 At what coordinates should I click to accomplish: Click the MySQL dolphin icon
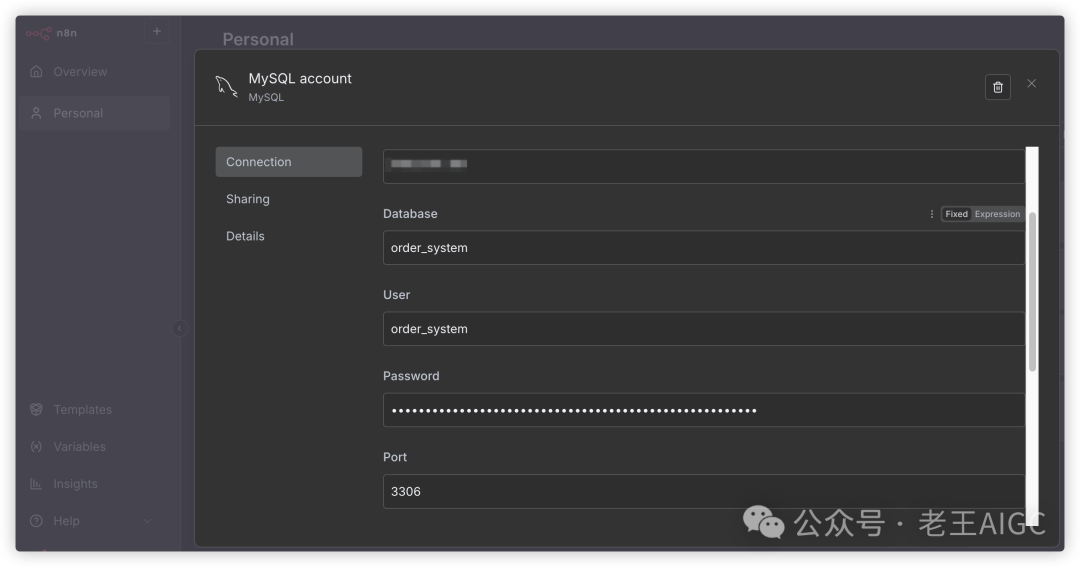[227, 87]
